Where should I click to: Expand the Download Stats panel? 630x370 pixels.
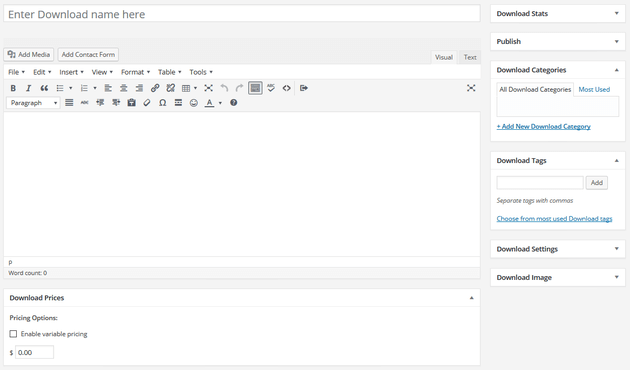click(x=617, y=13)
